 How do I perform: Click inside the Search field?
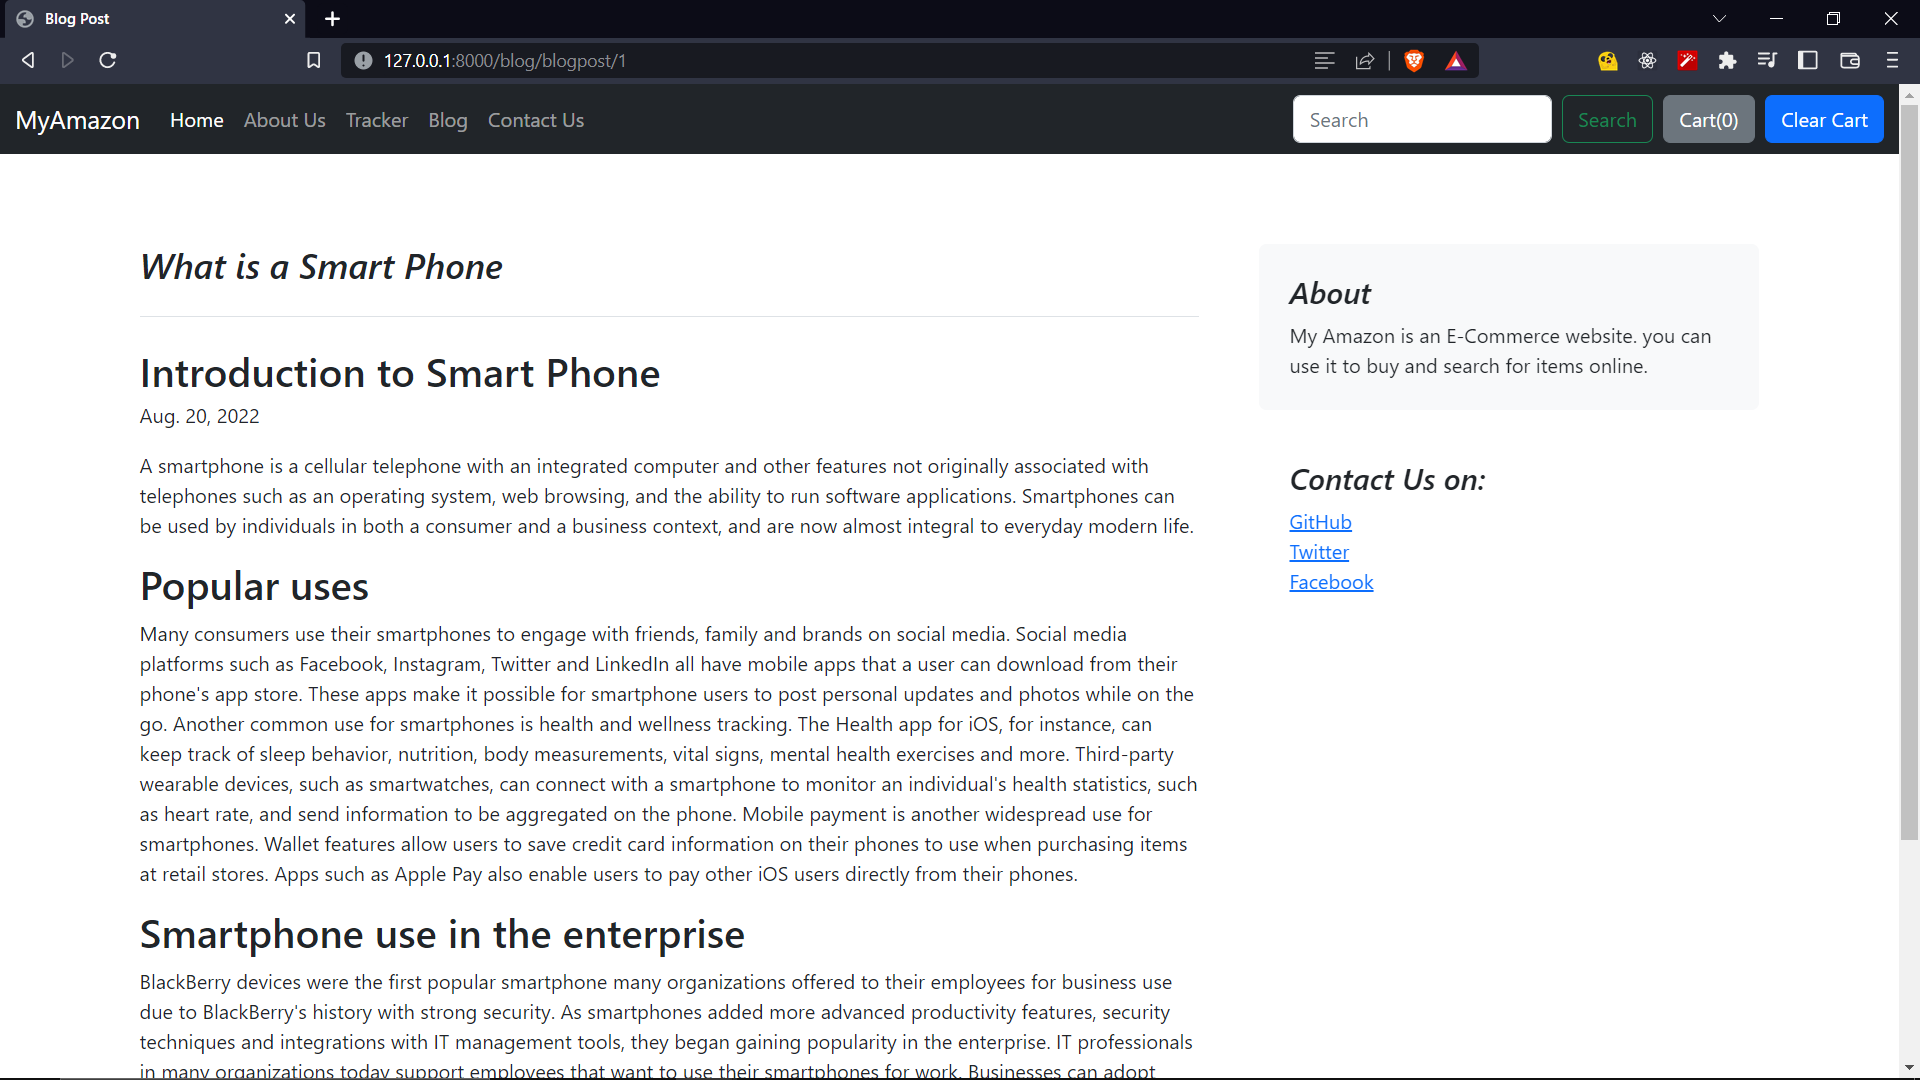click(x=1422, y=119)
